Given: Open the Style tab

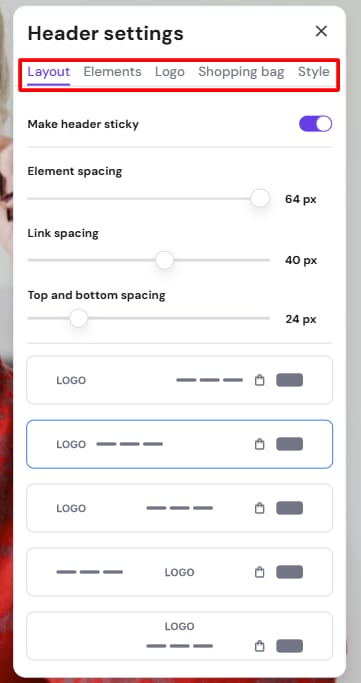Looking at the screenshot, I should coord(314,72).
